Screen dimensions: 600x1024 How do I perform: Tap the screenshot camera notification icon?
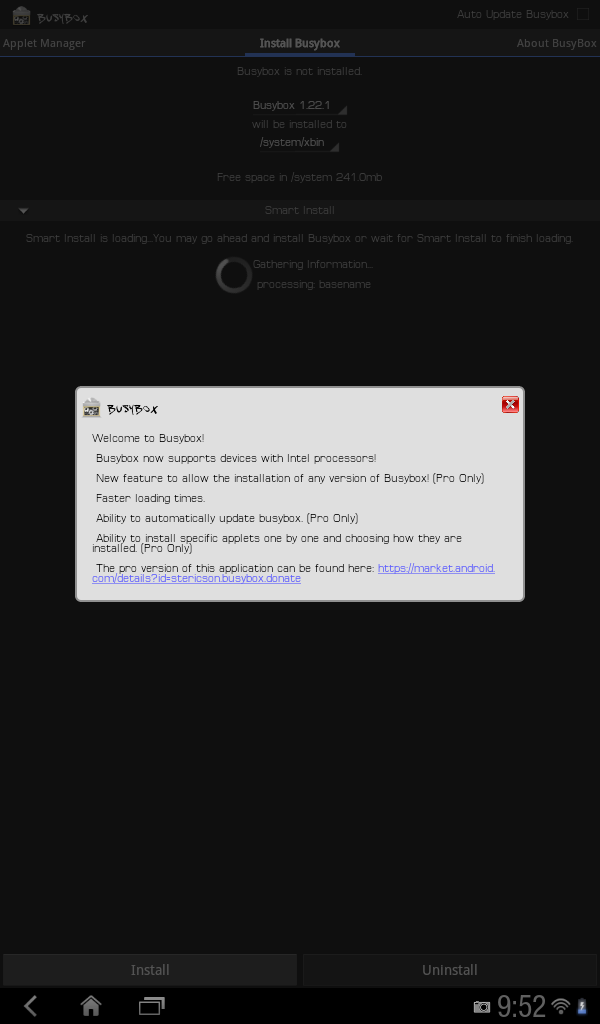[x=482, y=1007]
